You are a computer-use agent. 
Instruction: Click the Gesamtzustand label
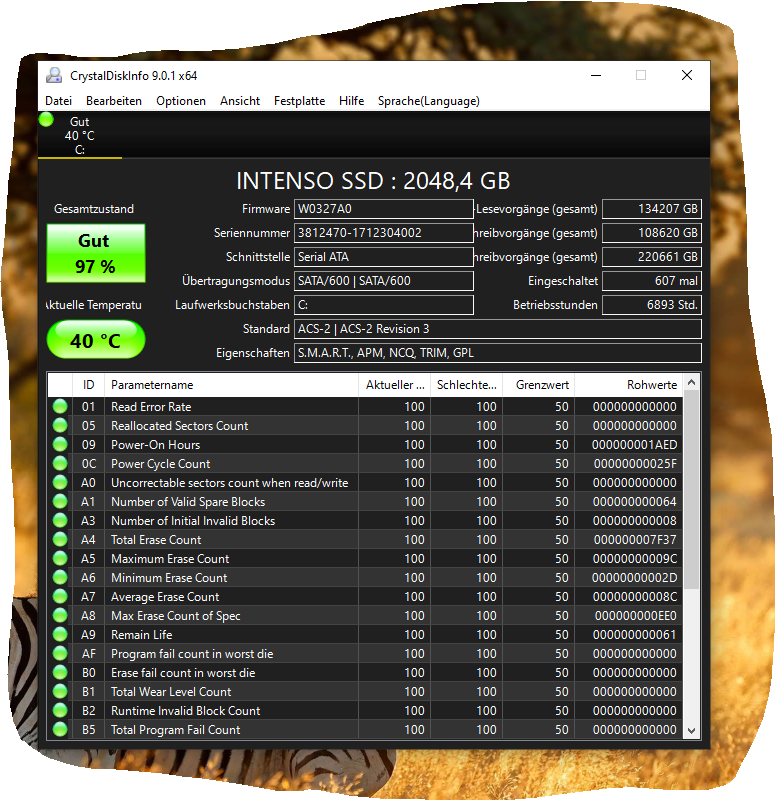94,209
